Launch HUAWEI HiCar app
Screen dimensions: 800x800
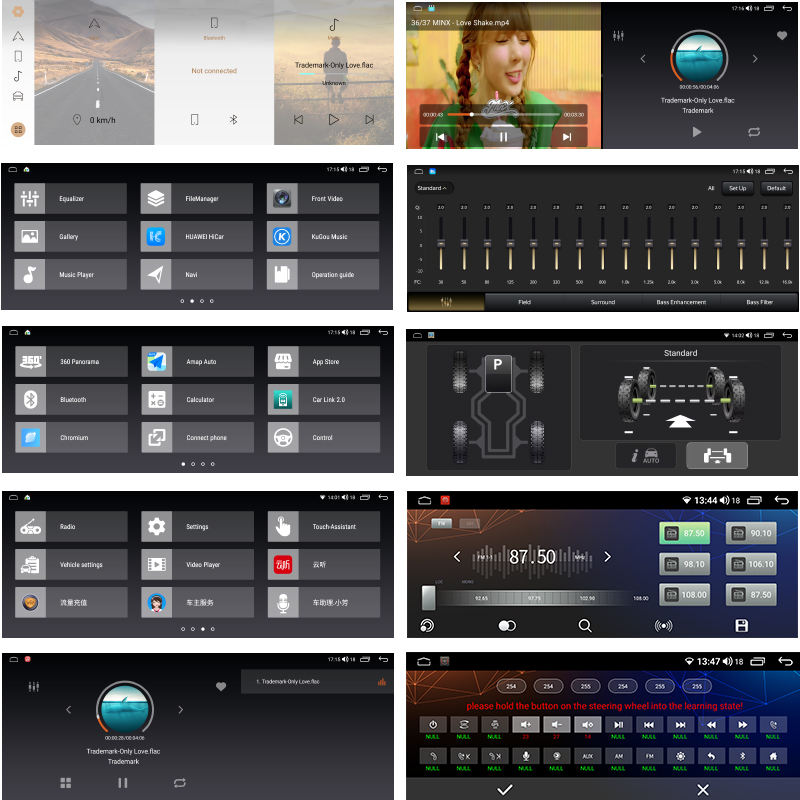(x=196, y=236)
